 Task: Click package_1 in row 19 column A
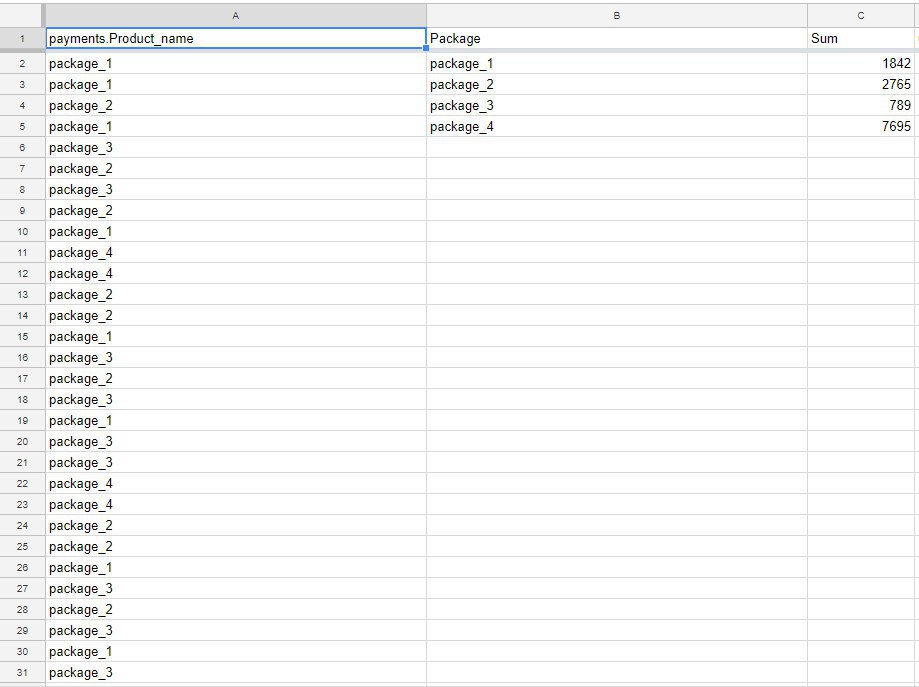236,421
